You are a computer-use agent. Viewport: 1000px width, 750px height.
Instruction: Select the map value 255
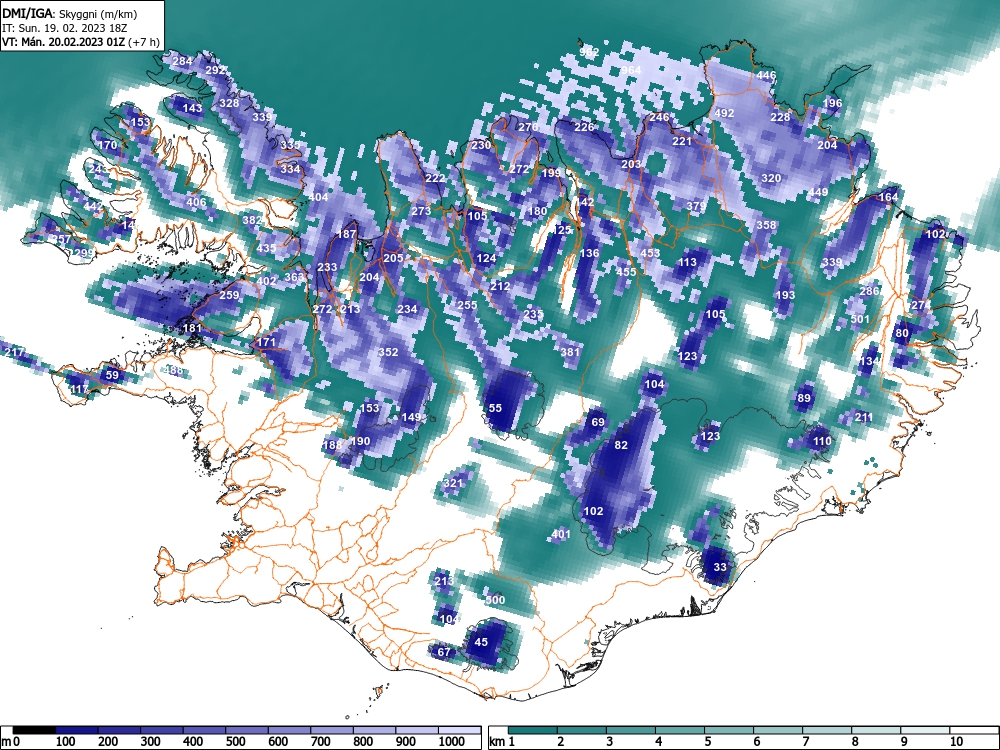(x=467, y=305)
